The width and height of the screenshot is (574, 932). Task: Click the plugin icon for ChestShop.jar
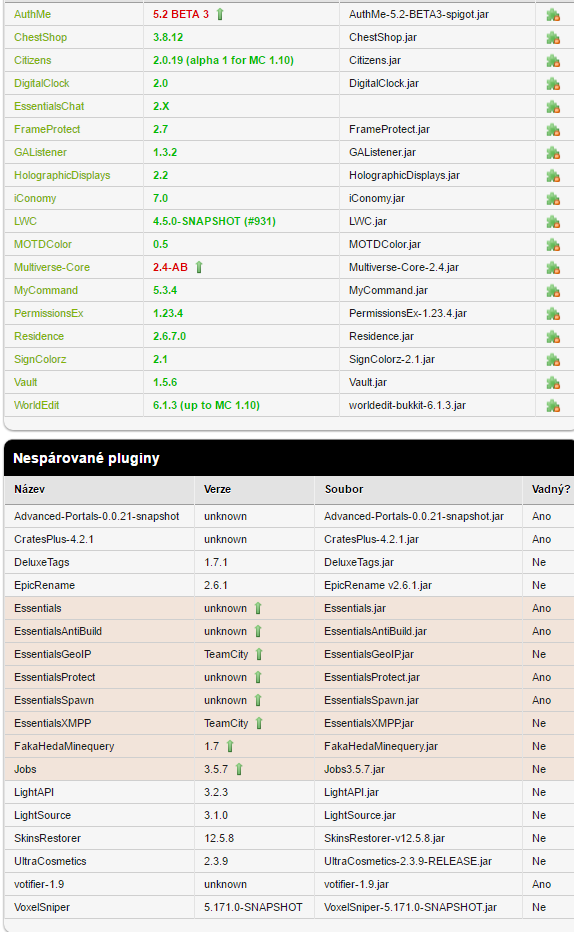pos(553,38)
